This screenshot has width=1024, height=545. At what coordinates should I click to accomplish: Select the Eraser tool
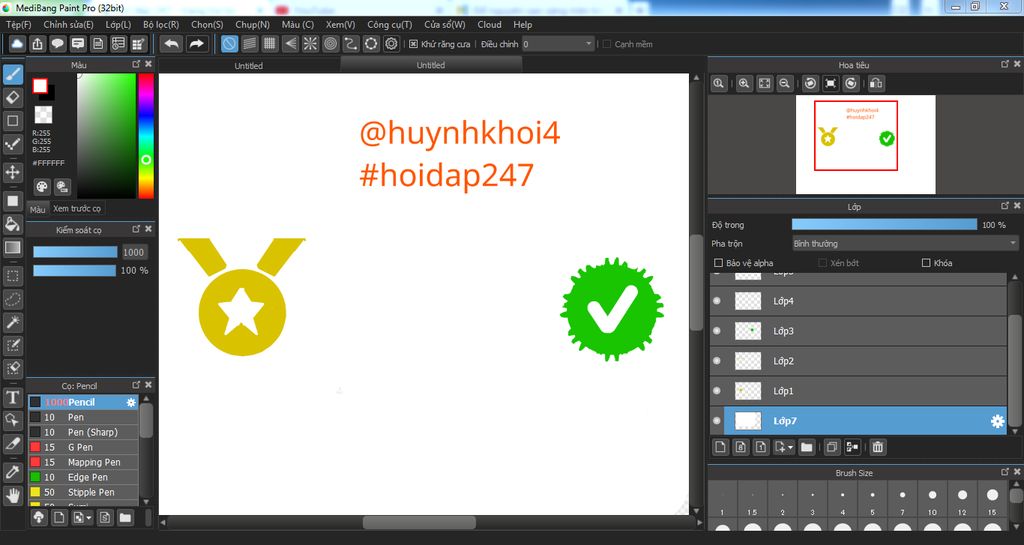tap(12, 98)
